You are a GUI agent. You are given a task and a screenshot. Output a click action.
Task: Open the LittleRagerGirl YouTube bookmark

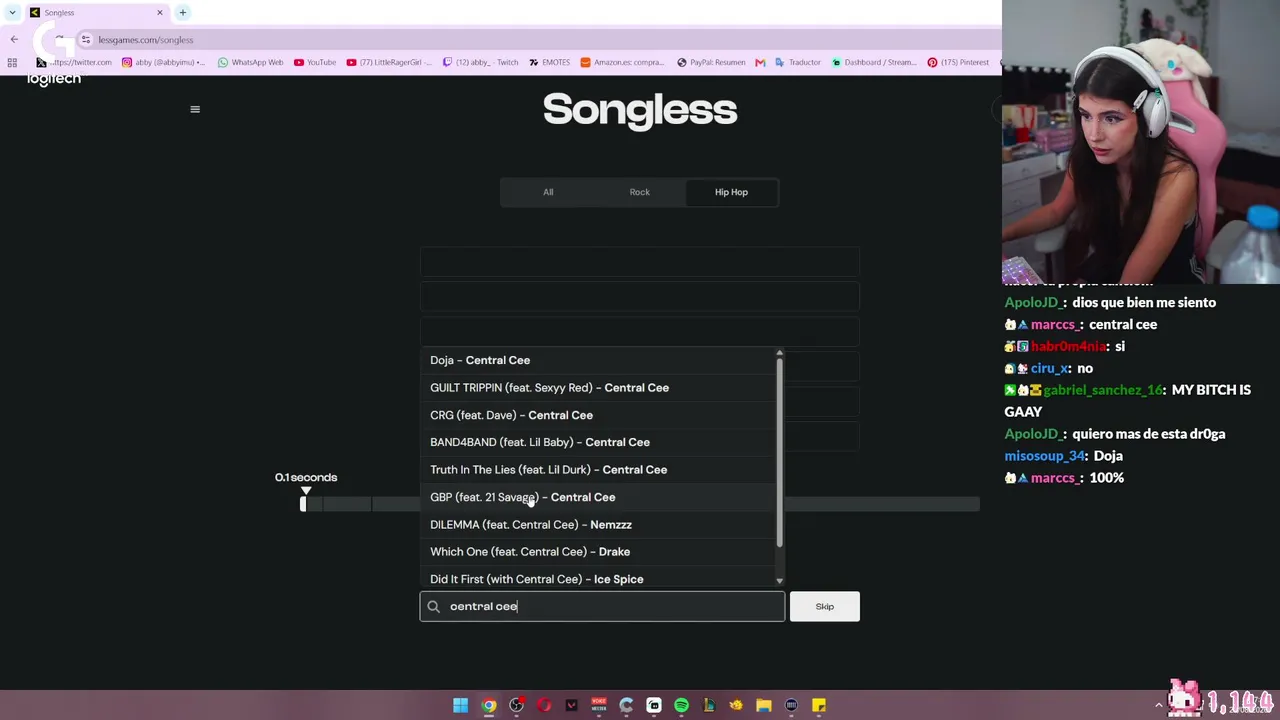point(389,62)
